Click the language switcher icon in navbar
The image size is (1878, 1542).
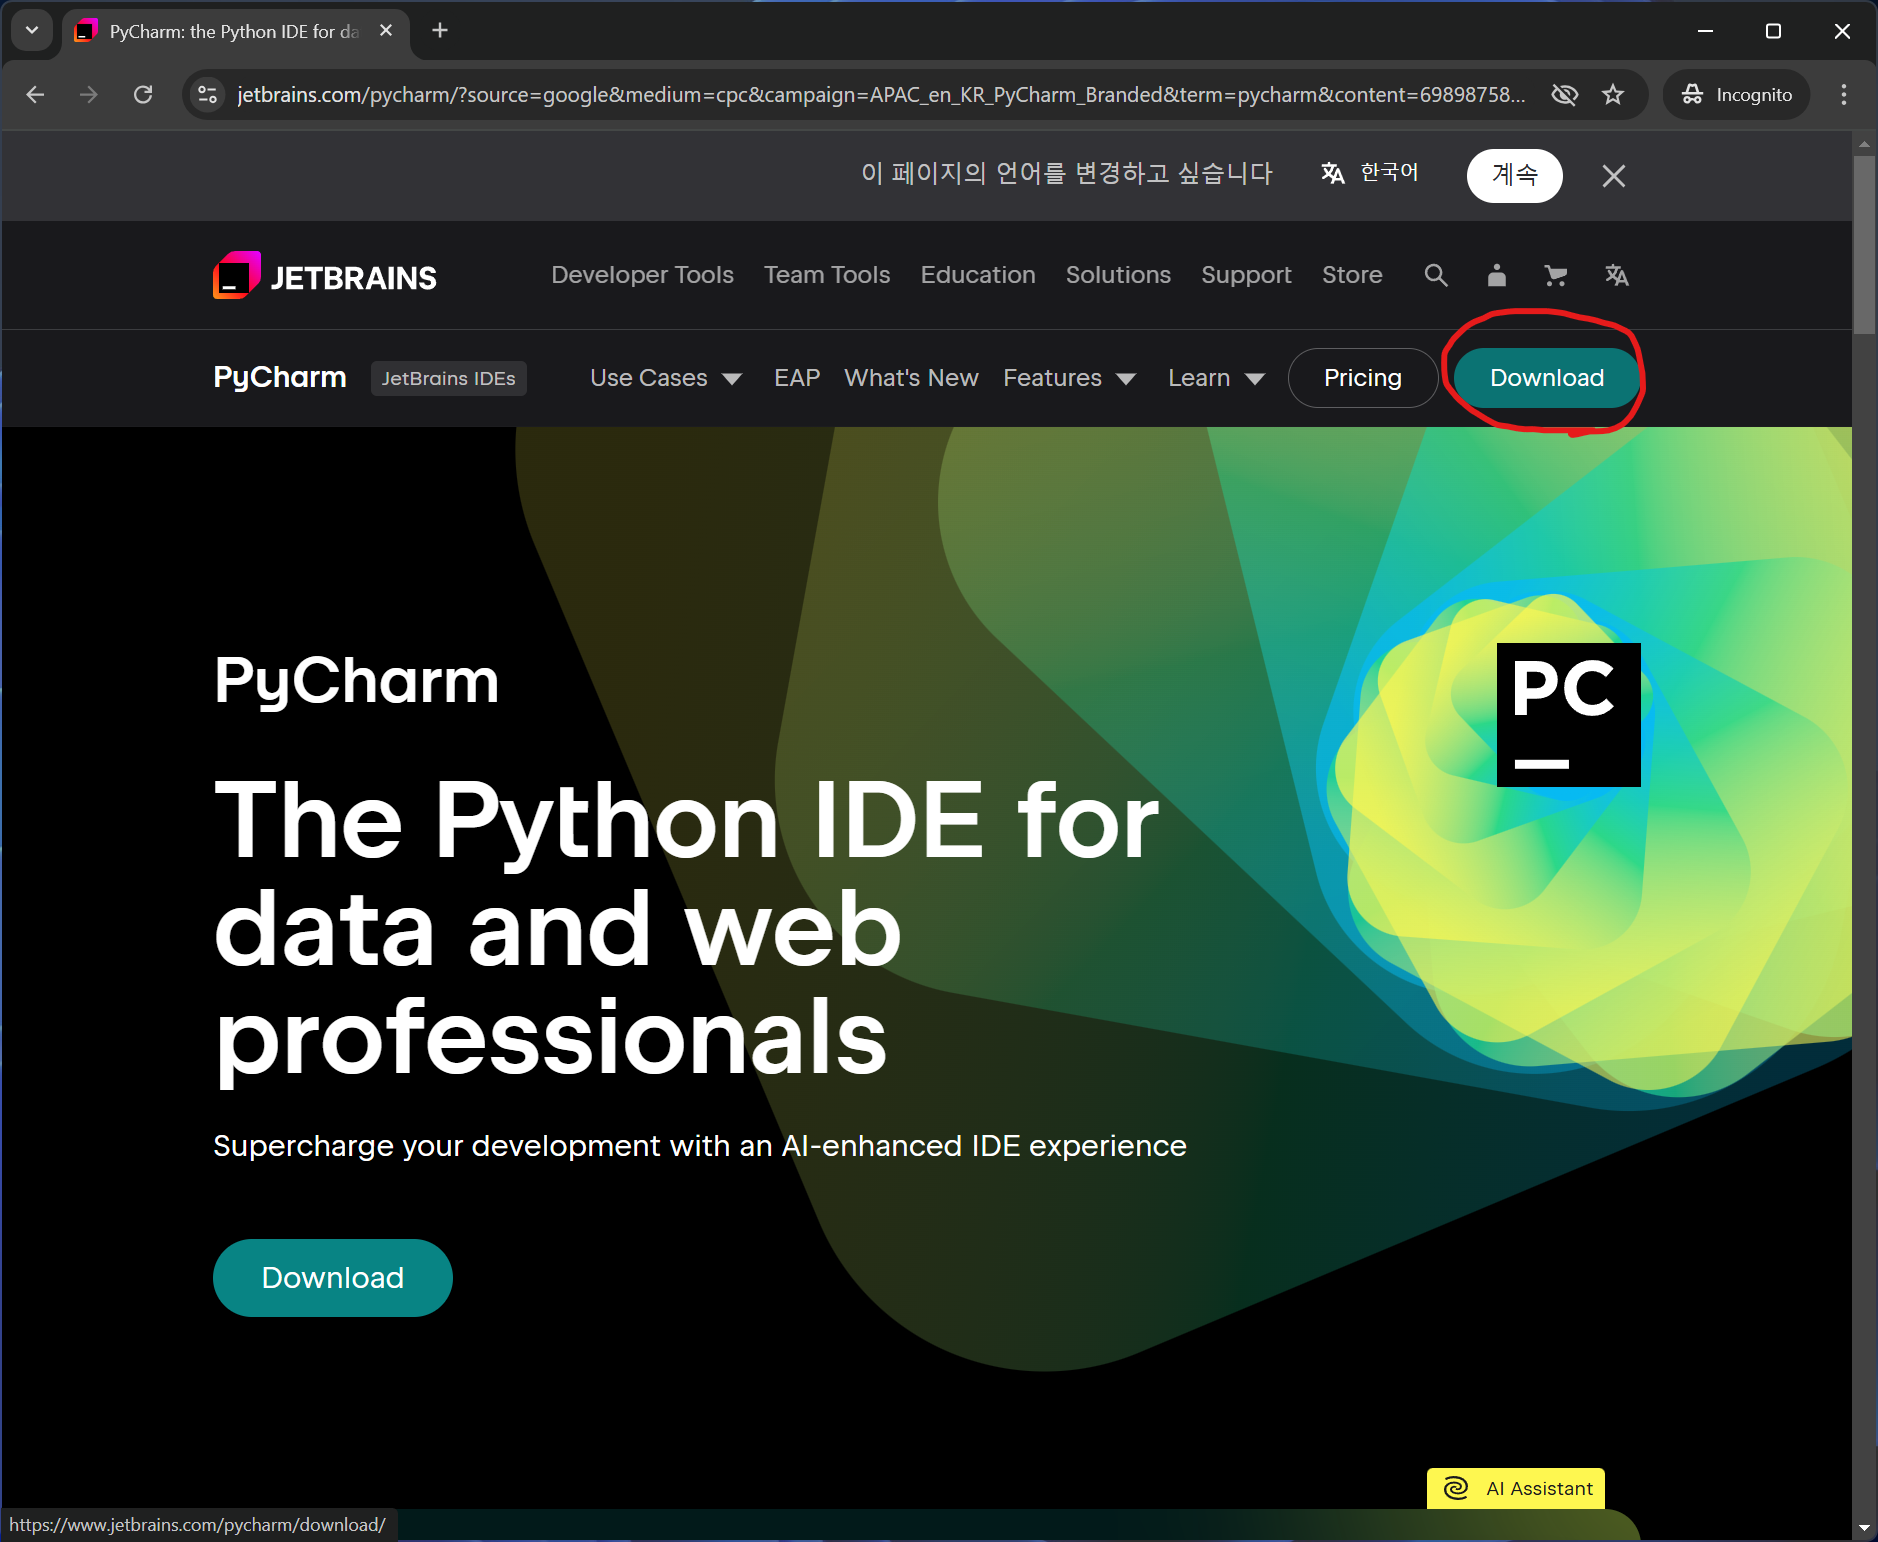pyautogui.click(x=1616, y=276)
